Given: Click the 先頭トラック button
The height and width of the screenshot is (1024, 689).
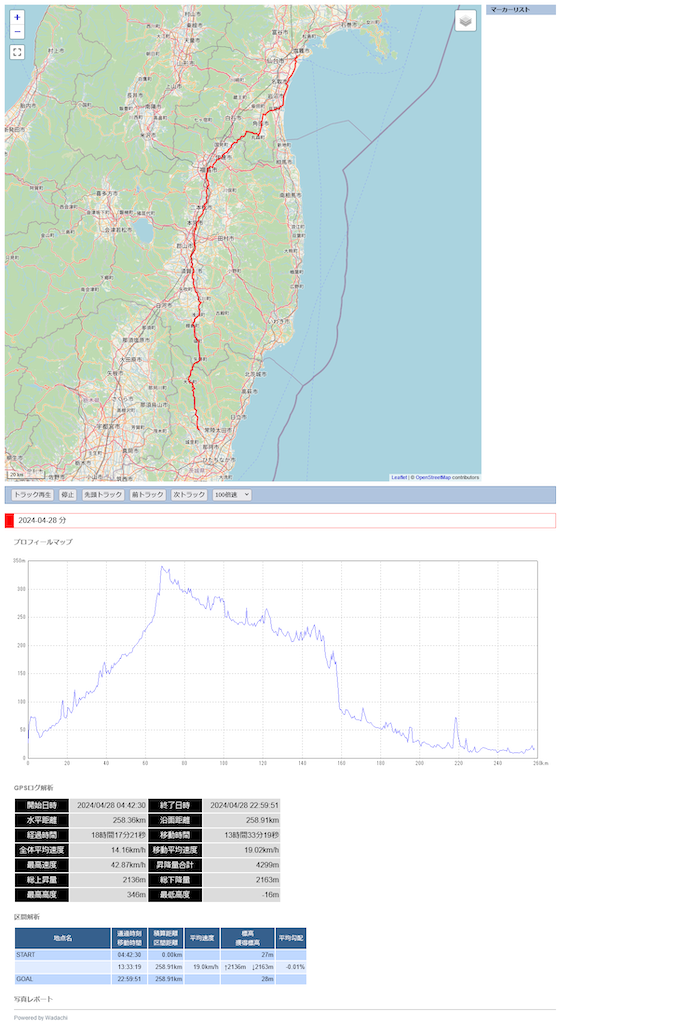Looking at the screenshot, I should pos(103,495).
